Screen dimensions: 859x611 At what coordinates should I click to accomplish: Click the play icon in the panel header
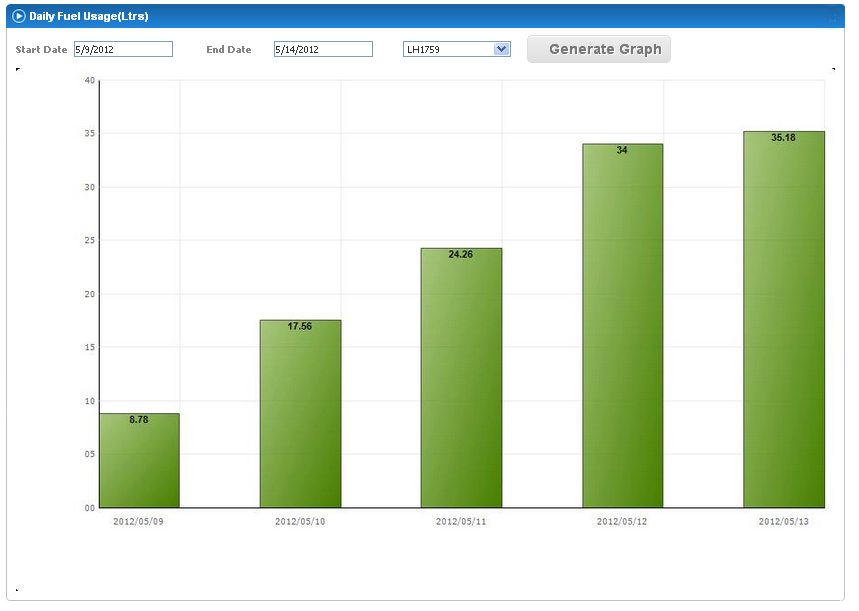[18, 16]
